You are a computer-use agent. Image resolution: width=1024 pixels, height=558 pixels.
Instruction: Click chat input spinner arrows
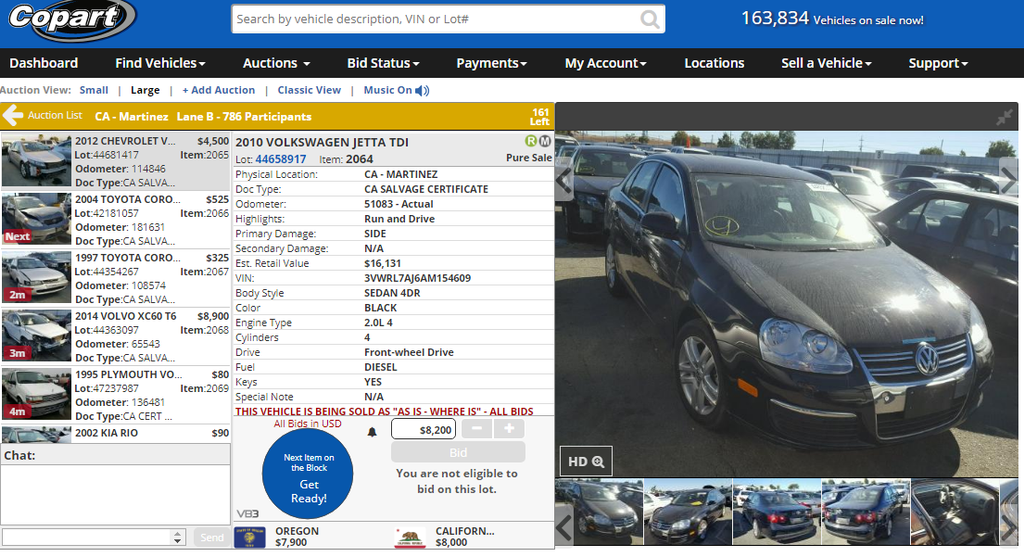178,537
